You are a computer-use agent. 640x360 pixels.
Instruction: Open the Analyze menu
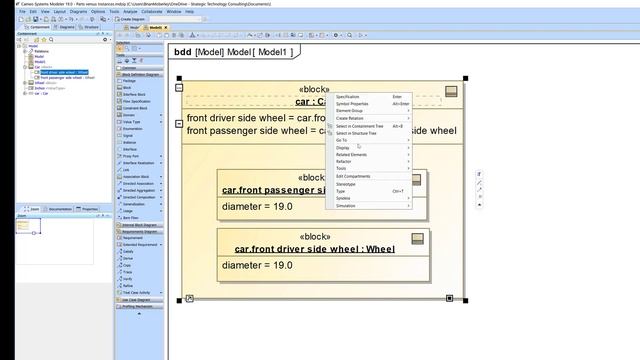pyautogui.click(x=130, y=12)
